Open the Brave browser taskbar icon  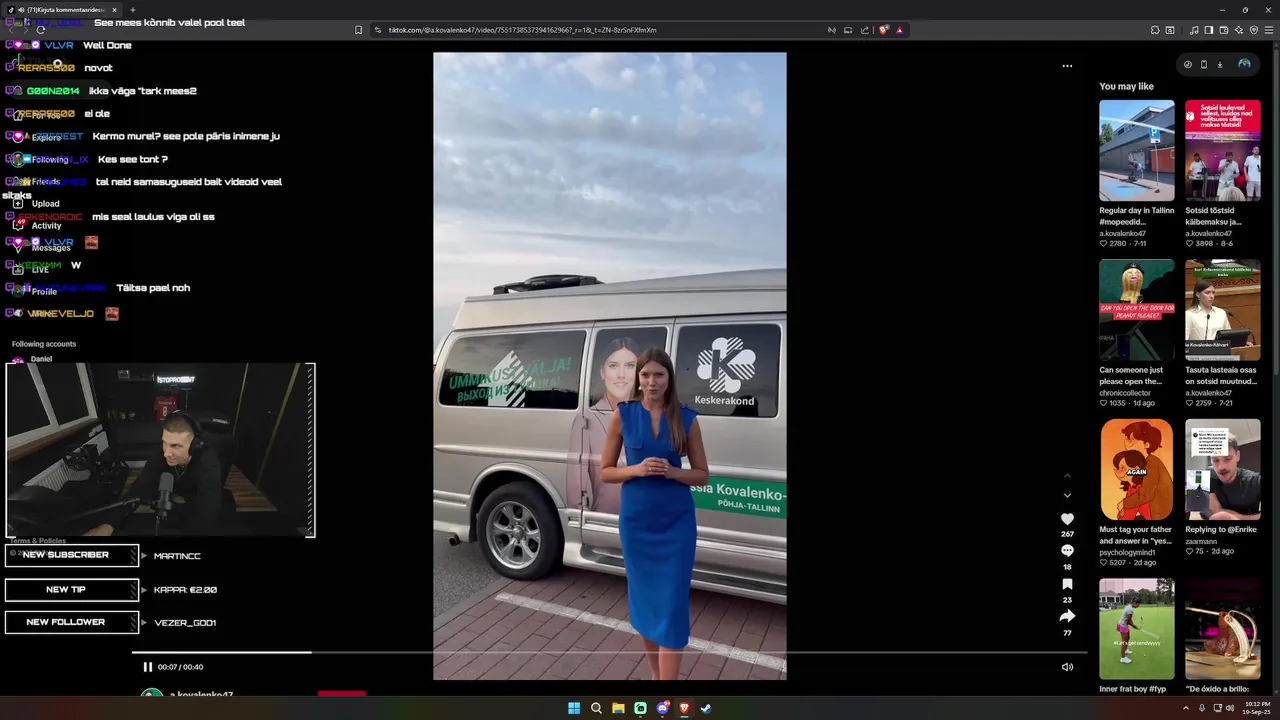coord(684,708)
